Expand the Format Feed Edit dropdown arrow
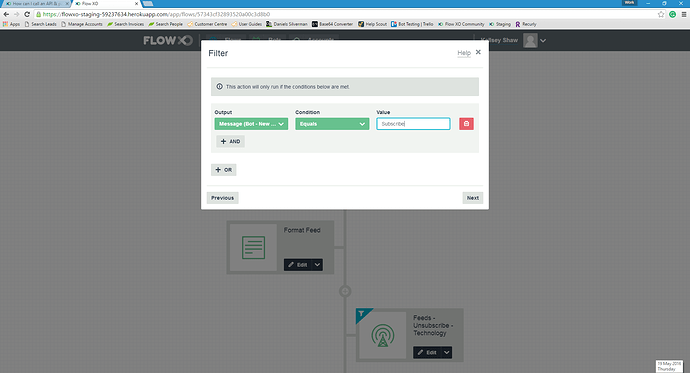Viewport: 690px width, 373px height. 317,265
